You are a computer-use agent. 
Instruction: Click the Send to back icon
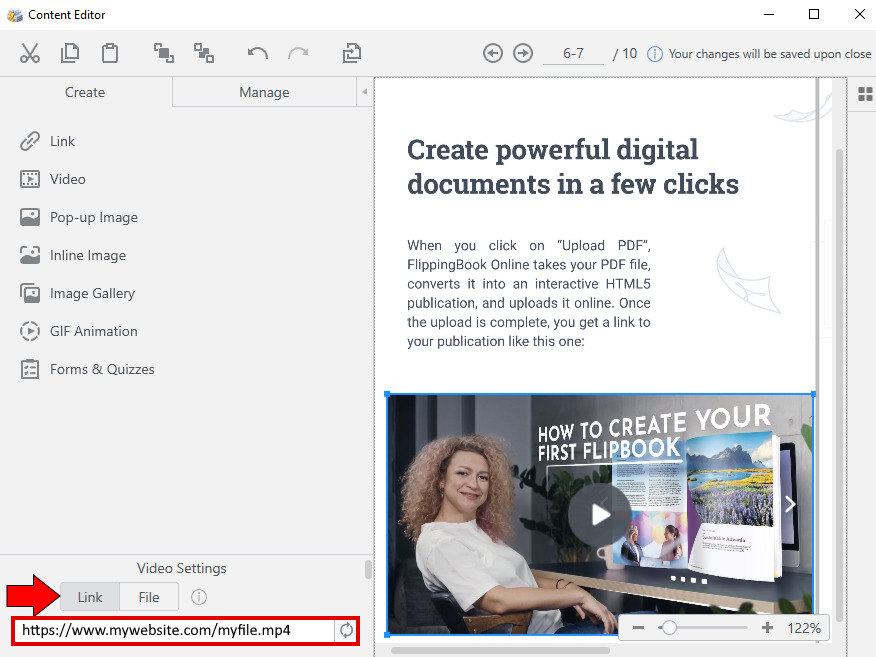pyautogui.click(x=204, y=53)
